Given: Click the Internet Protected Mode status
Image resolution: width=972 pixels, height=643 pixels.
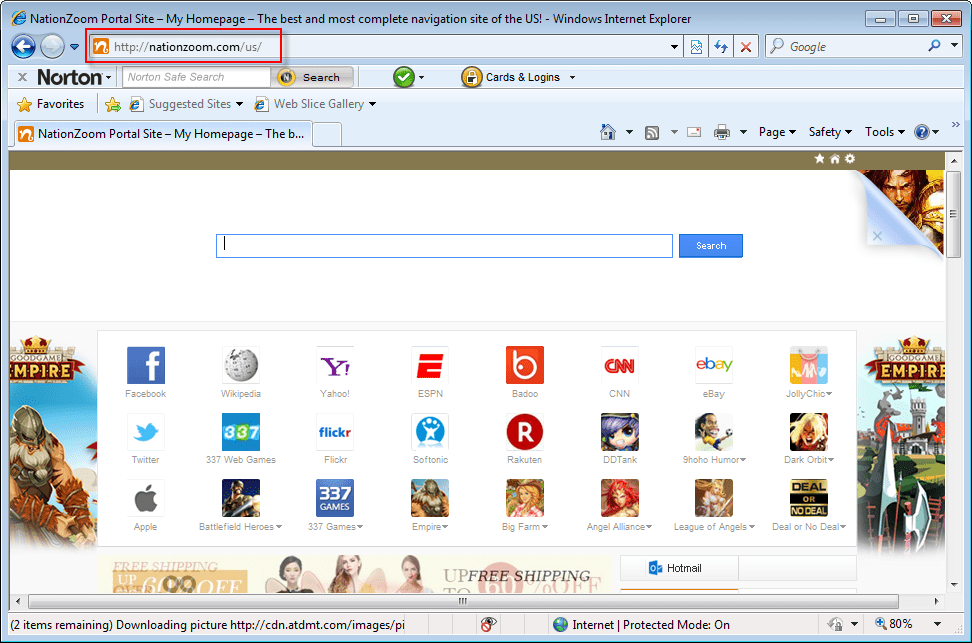Looking at the screenshot, I should [642, 624].
